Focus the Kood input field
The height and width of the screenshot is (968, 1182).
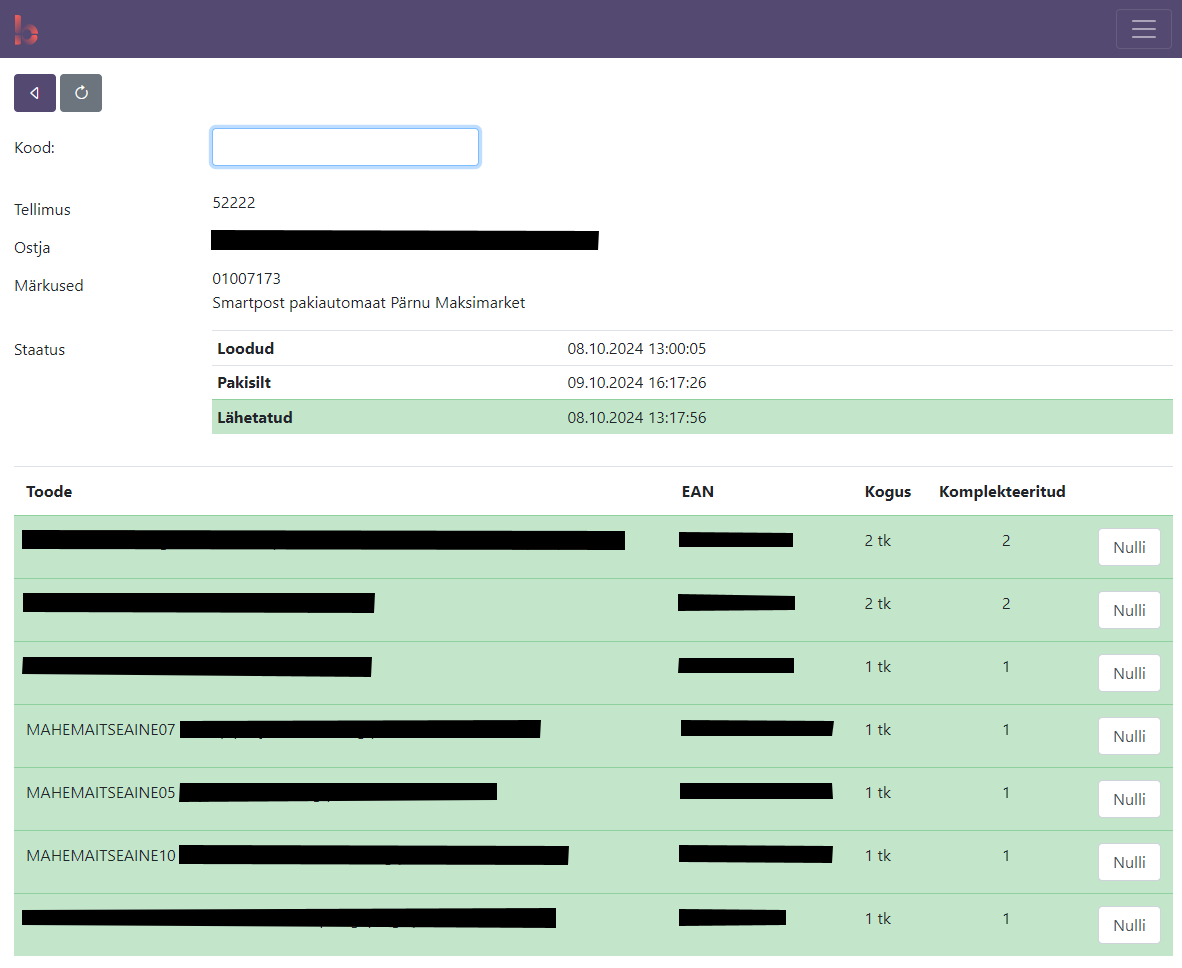(345, 147)
